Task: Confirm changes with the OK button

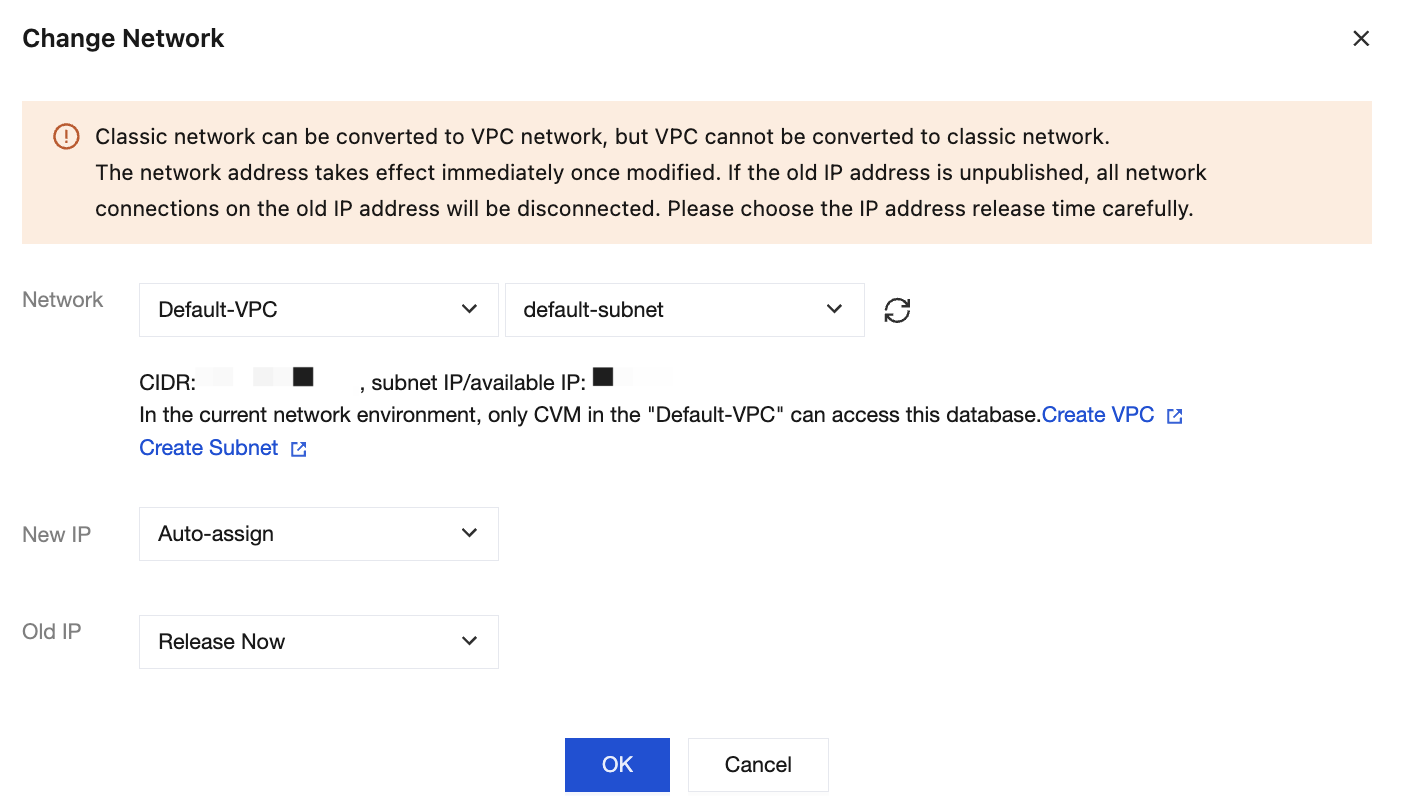Action: 617,765
